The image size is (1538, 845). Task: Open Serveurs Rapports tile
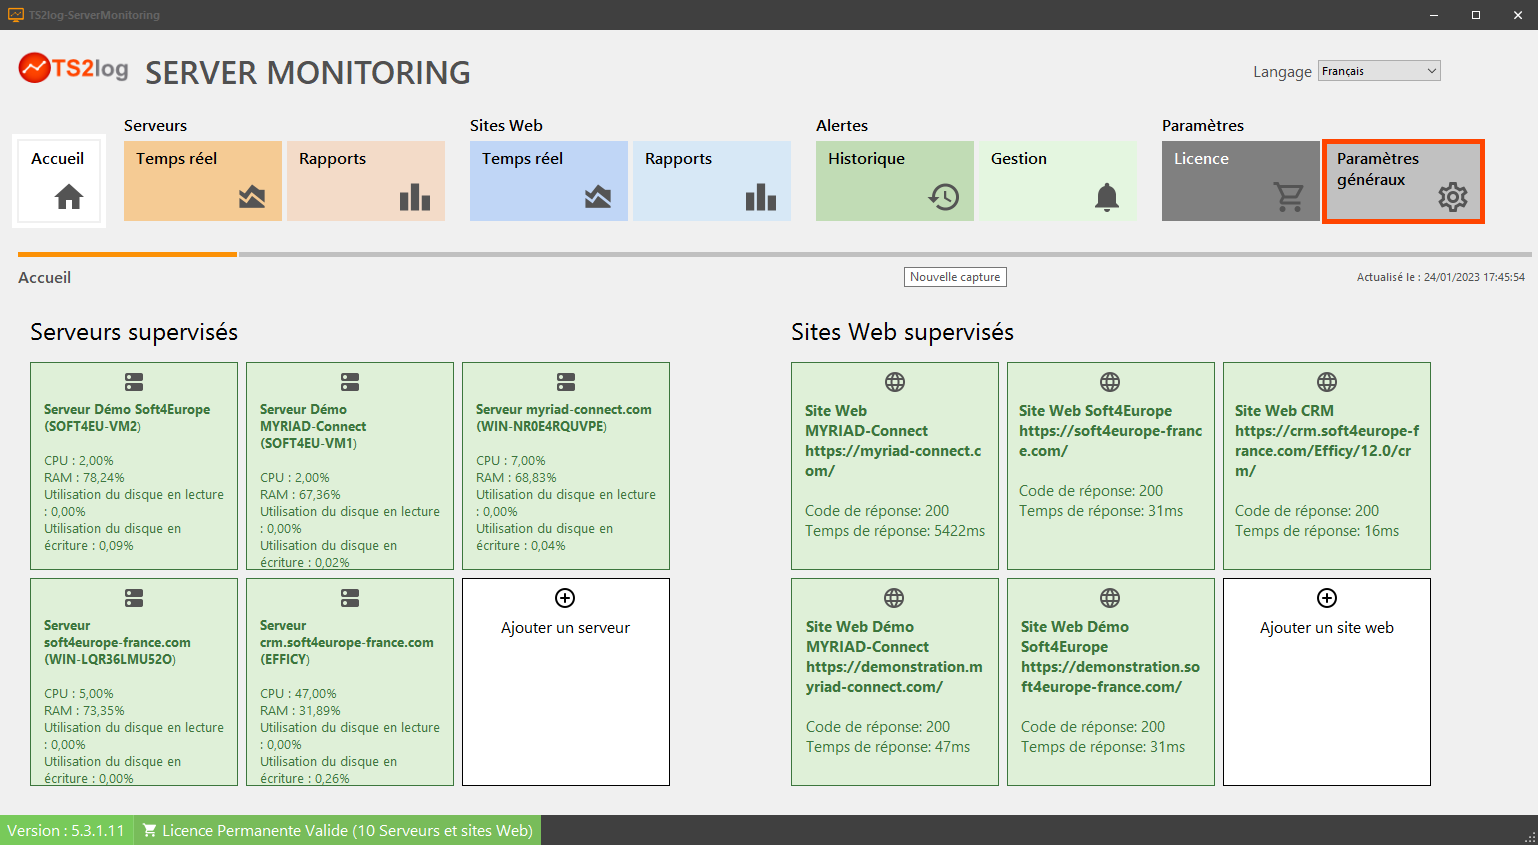tap(366, 181)
